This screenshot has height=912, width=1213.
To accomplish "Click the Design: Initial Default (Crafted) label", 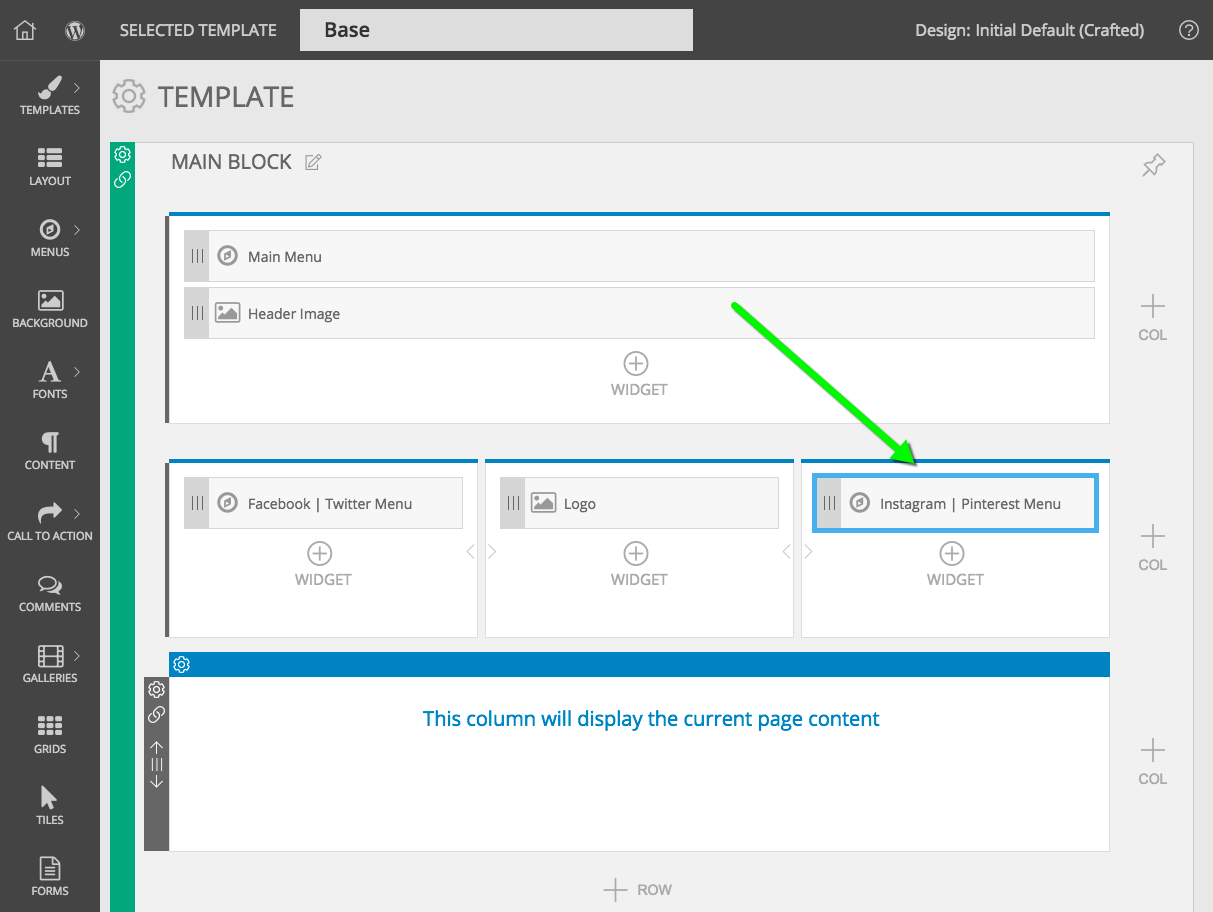I will click(1030, 30).
